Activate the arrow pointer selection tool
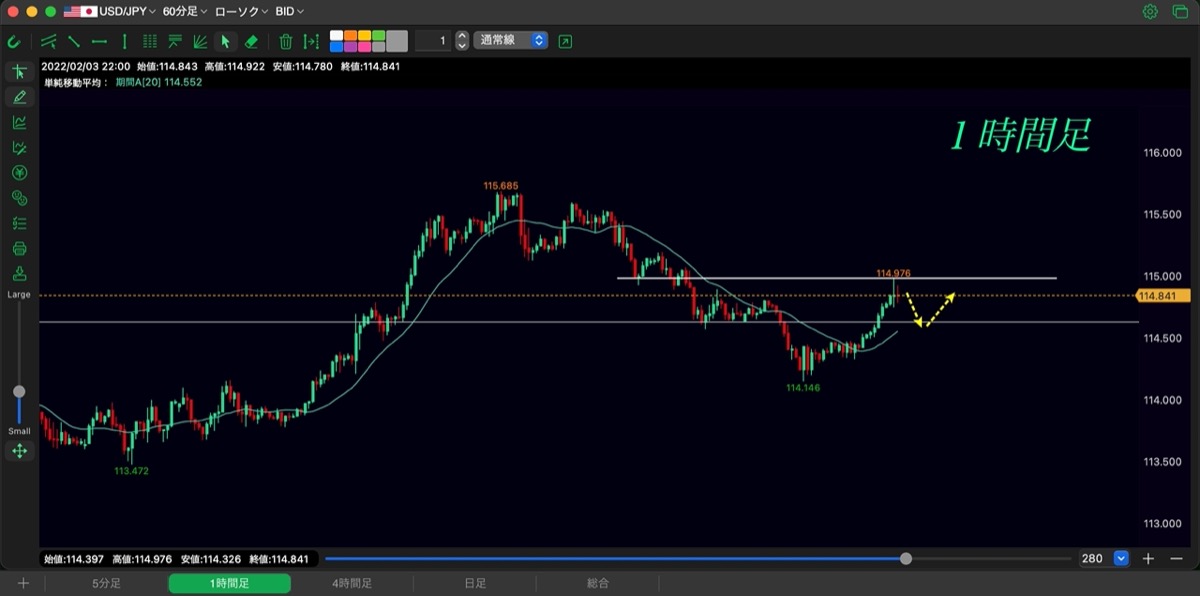1200x596 pixels. (225, 41)
